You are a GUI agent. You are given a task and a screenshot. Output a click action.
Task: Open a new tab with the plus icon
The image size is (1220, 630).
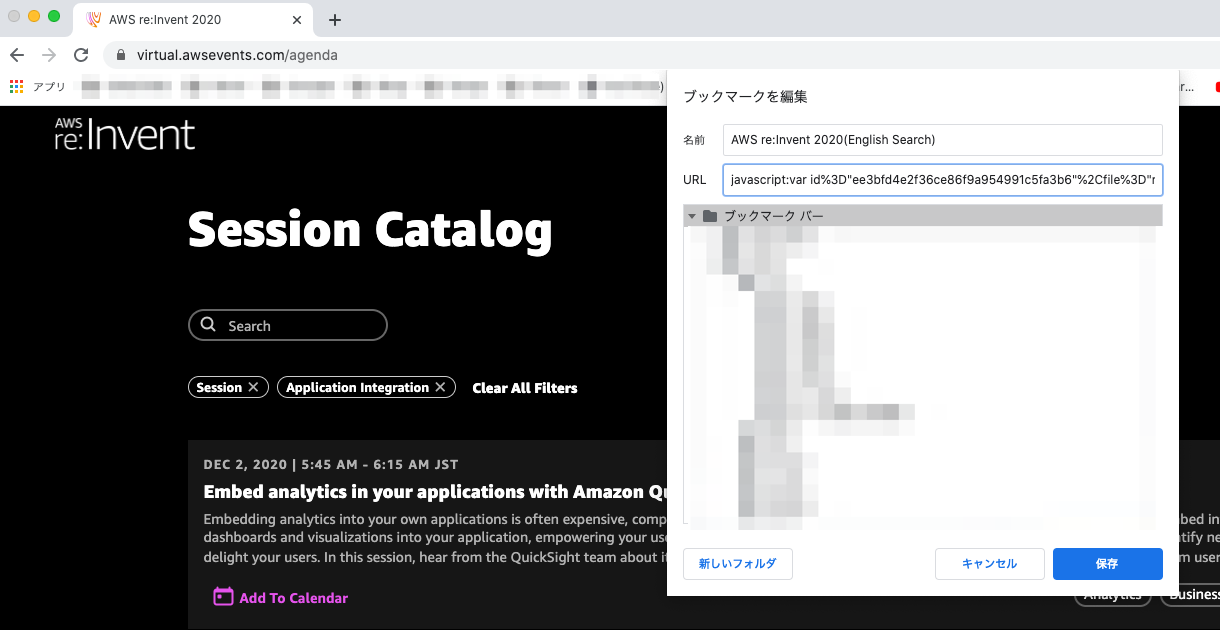(335, 20)
